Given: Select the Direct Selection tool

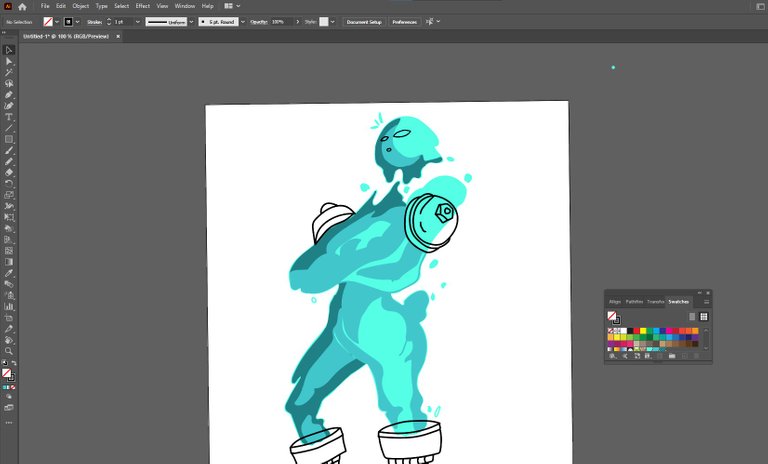Looking at the screenshot, I should tap(9, 61).
